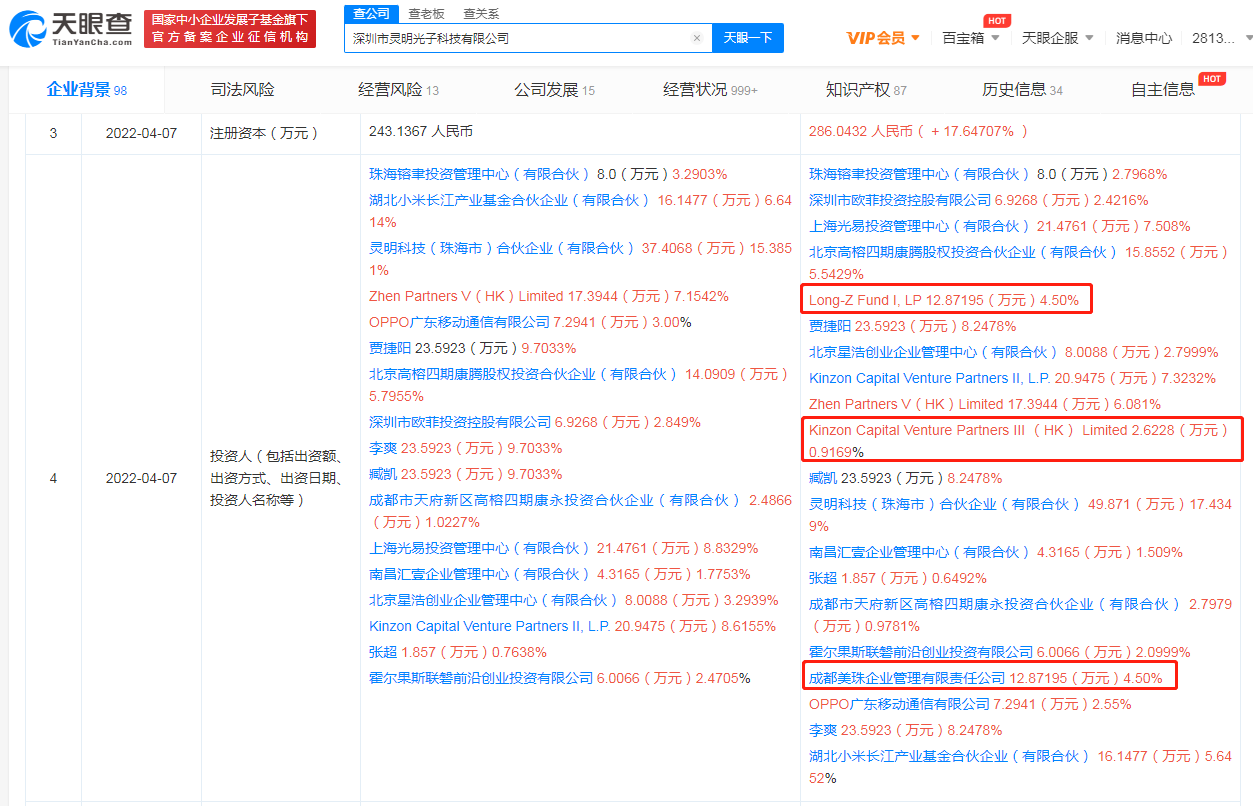Click Long-Z Fund I, LP 4.50% entry
The image size is (1253, 806).
(944, 300)
